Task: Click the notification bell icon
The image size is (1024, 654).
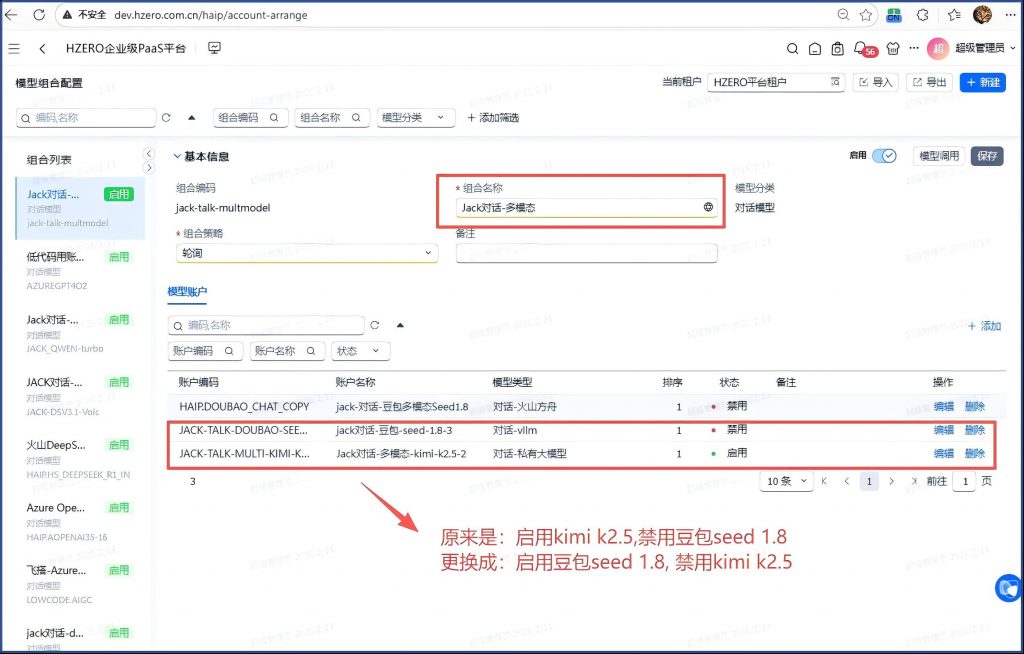Action: [860, 48]
